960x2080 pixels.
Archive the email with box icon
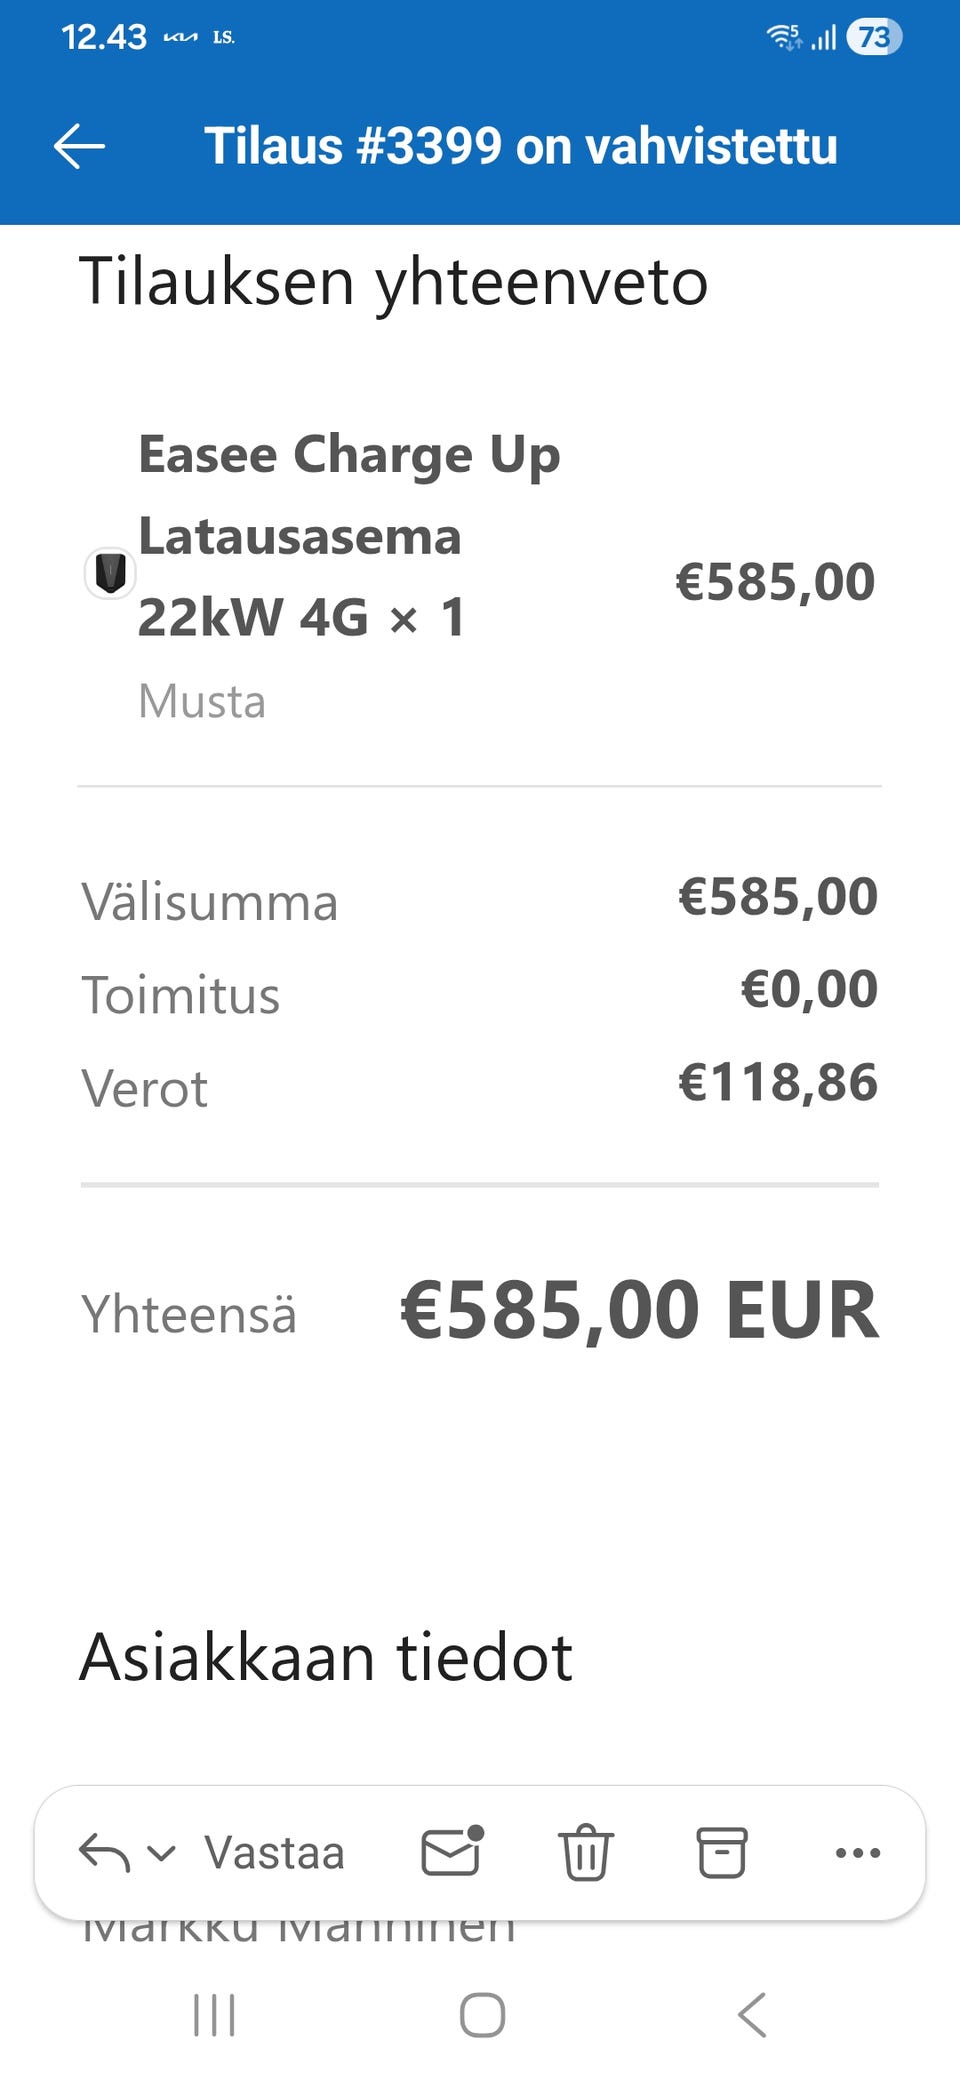(721, 1853)
